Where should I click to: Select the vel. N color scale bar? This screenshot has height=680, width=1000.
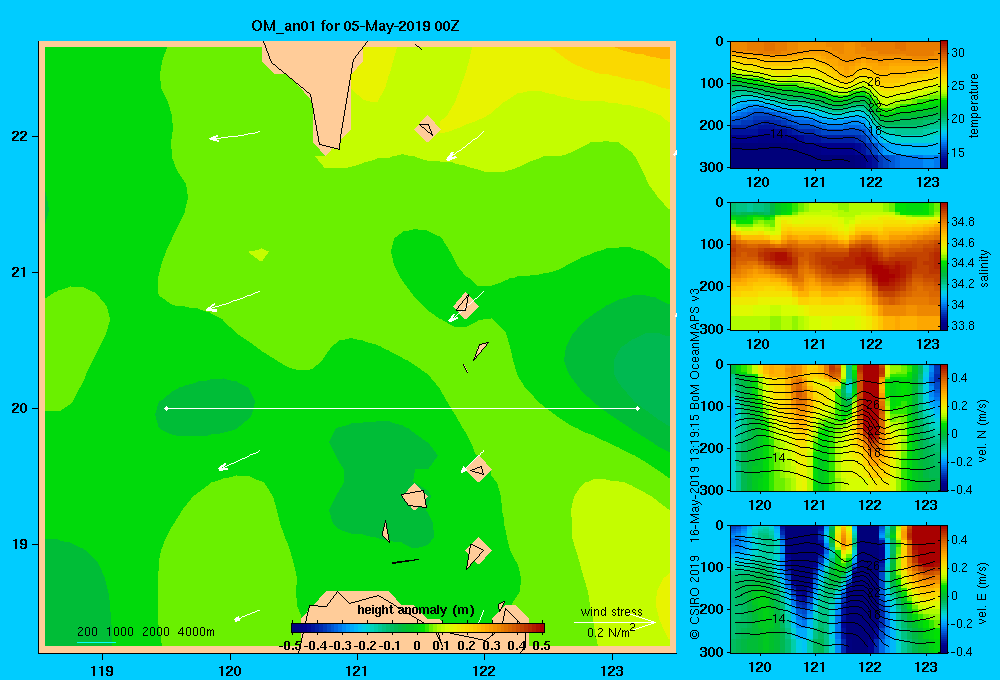(944, 427)
